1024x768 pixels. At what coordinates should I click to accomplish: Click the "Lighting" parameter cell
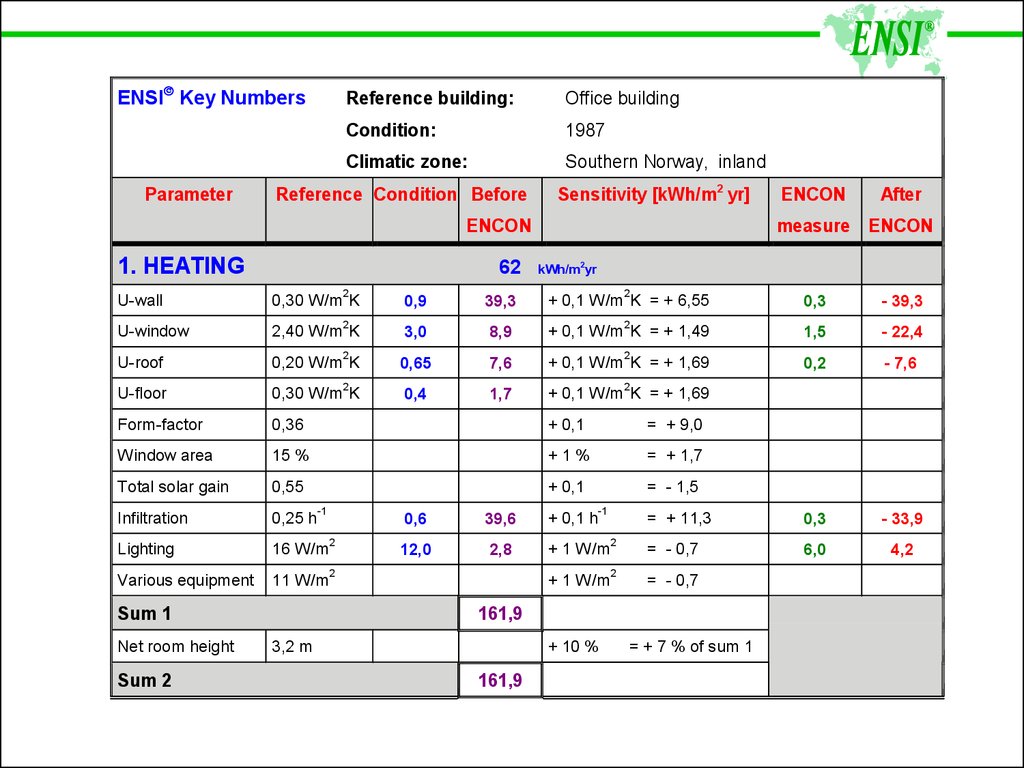click(x=189, y=549)
